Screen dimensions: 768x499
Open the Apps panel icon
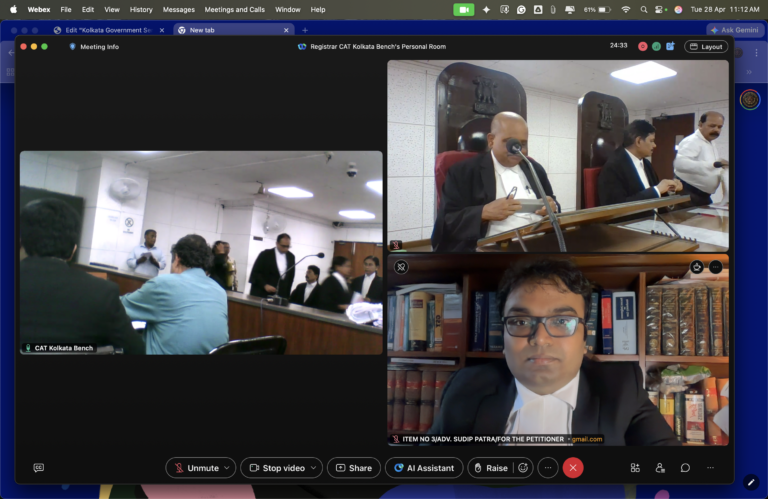coord(635,468)
